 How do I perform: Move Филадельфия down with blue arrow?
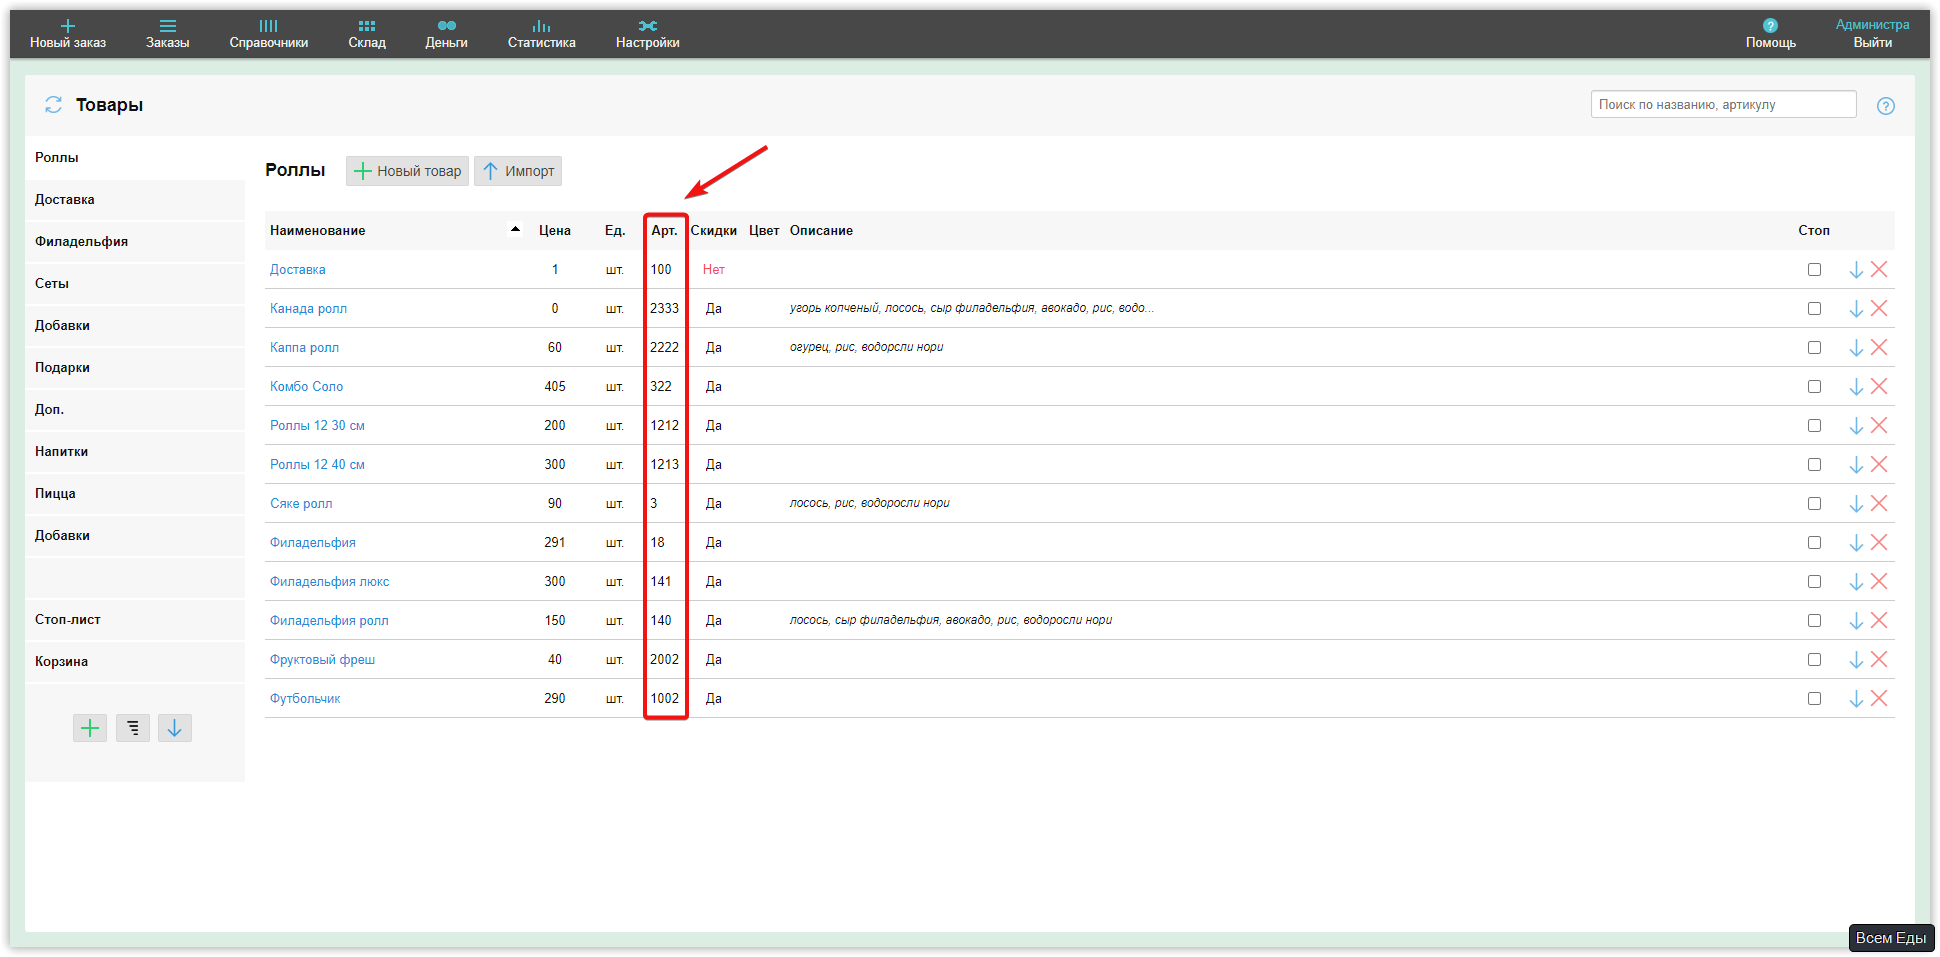point(1856,542)
